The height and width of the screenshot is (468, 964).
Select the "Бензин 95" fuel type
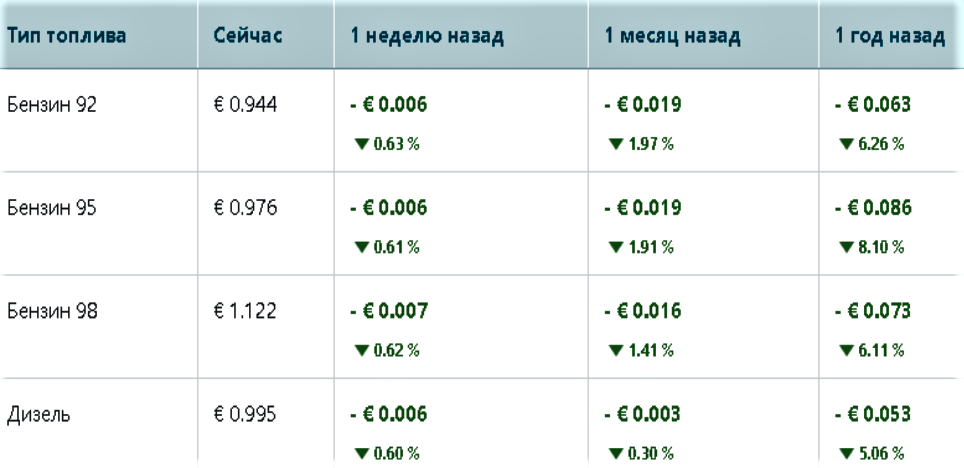pyautogui.click(x=52, y=208)
